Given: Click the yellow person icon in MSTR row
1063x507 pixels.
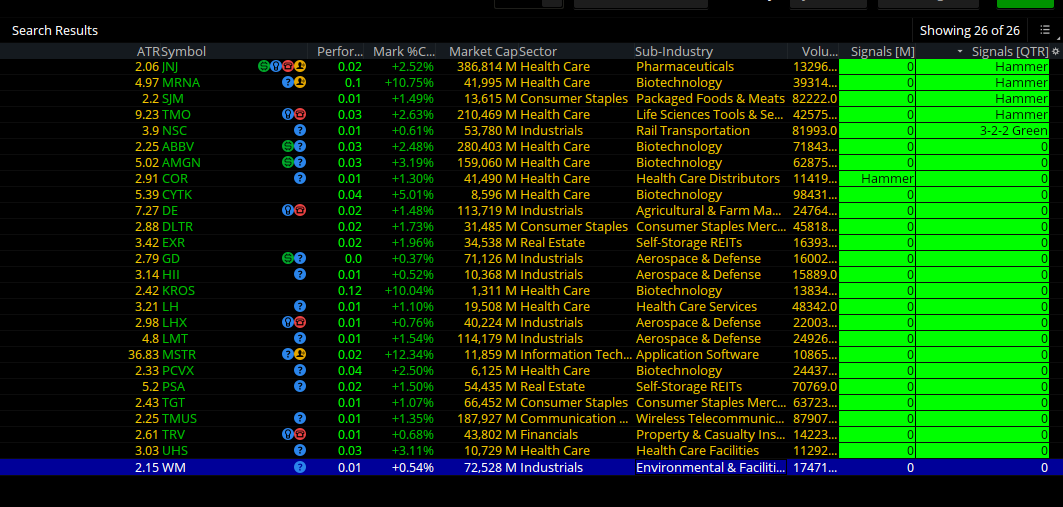Looking at the screenshot, I should click(300, 354).
